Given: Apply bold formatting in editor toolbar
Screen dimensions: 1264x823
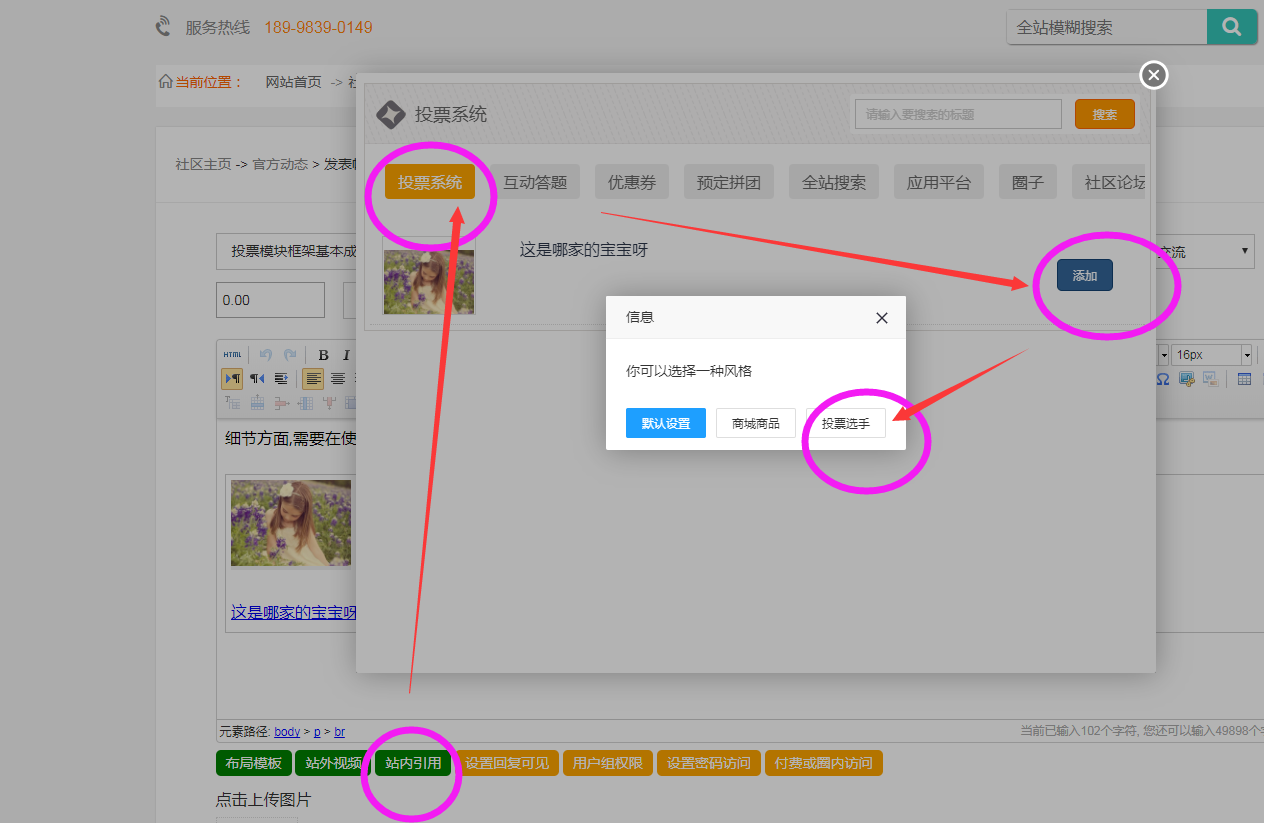Looking at the screenshot, I should point(323,355).
